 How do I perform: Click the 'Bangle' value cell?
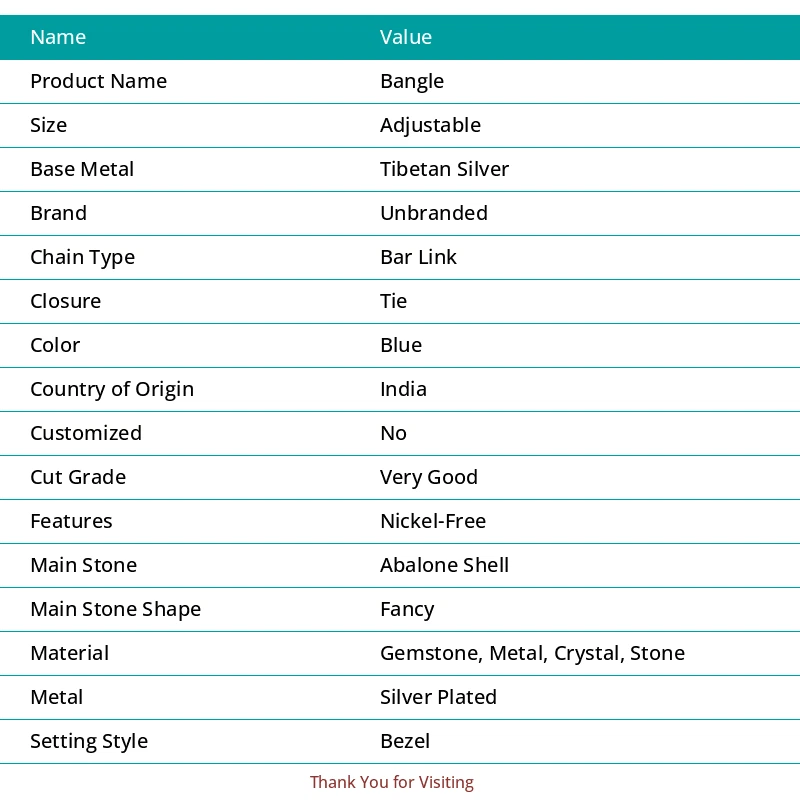pos(412,82)
